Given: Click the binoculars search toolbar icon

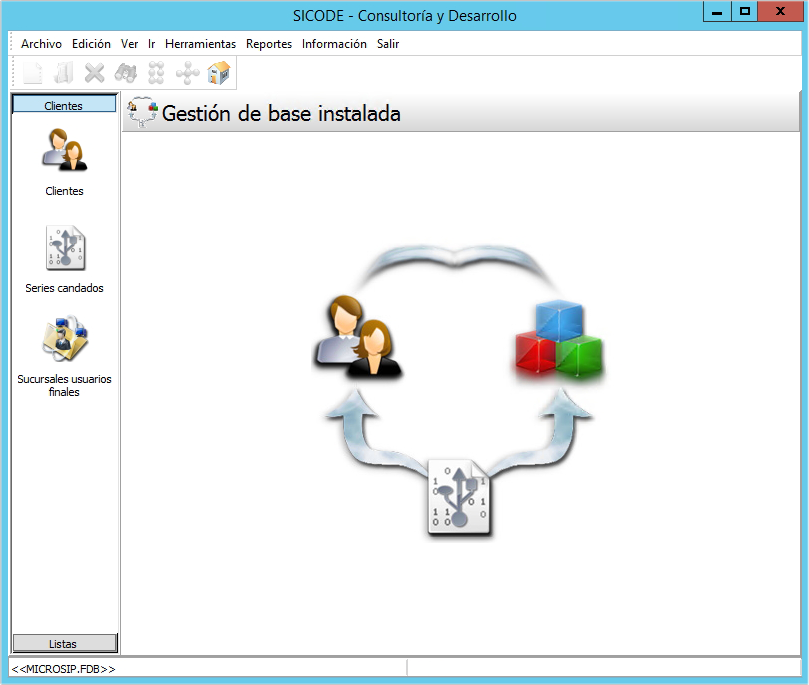Looking at the screenshot, I should point(126,73).
